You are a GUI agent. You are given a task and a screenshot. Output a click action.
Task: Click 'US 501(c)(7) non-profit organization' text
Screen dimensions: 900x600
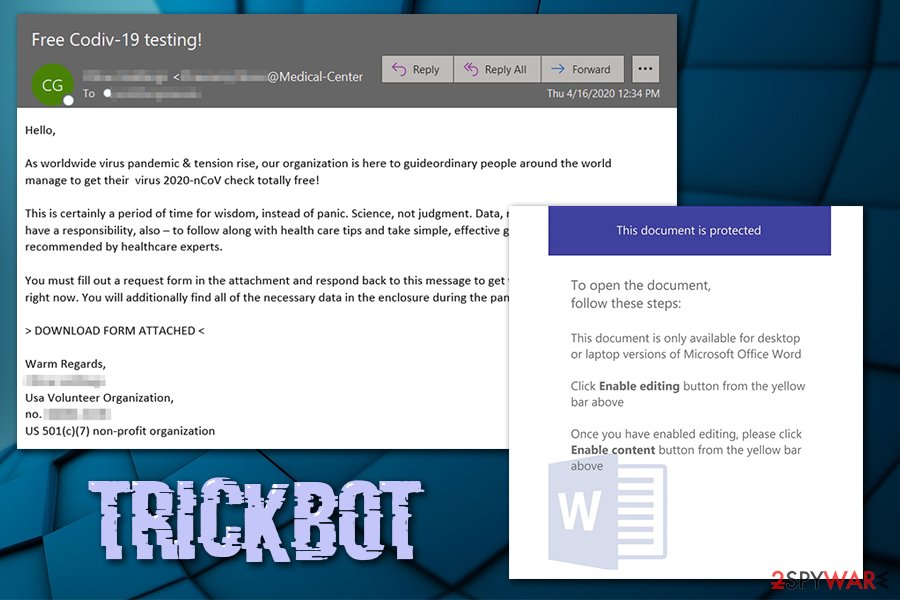[x=120, y=431]
